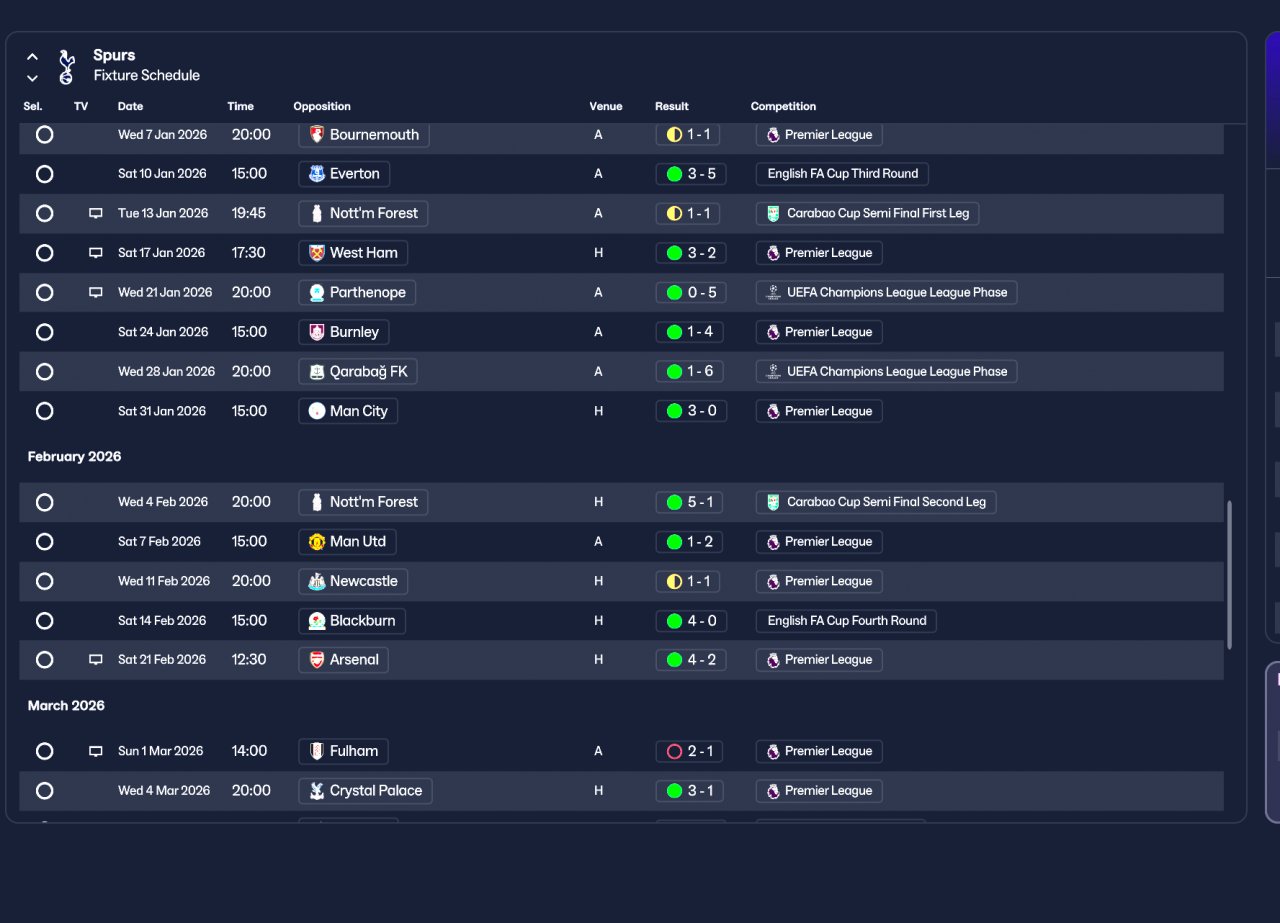Open Burnley club button
Image resolution: width=1280 pixels, height=923 pixels.
(344, 332)
